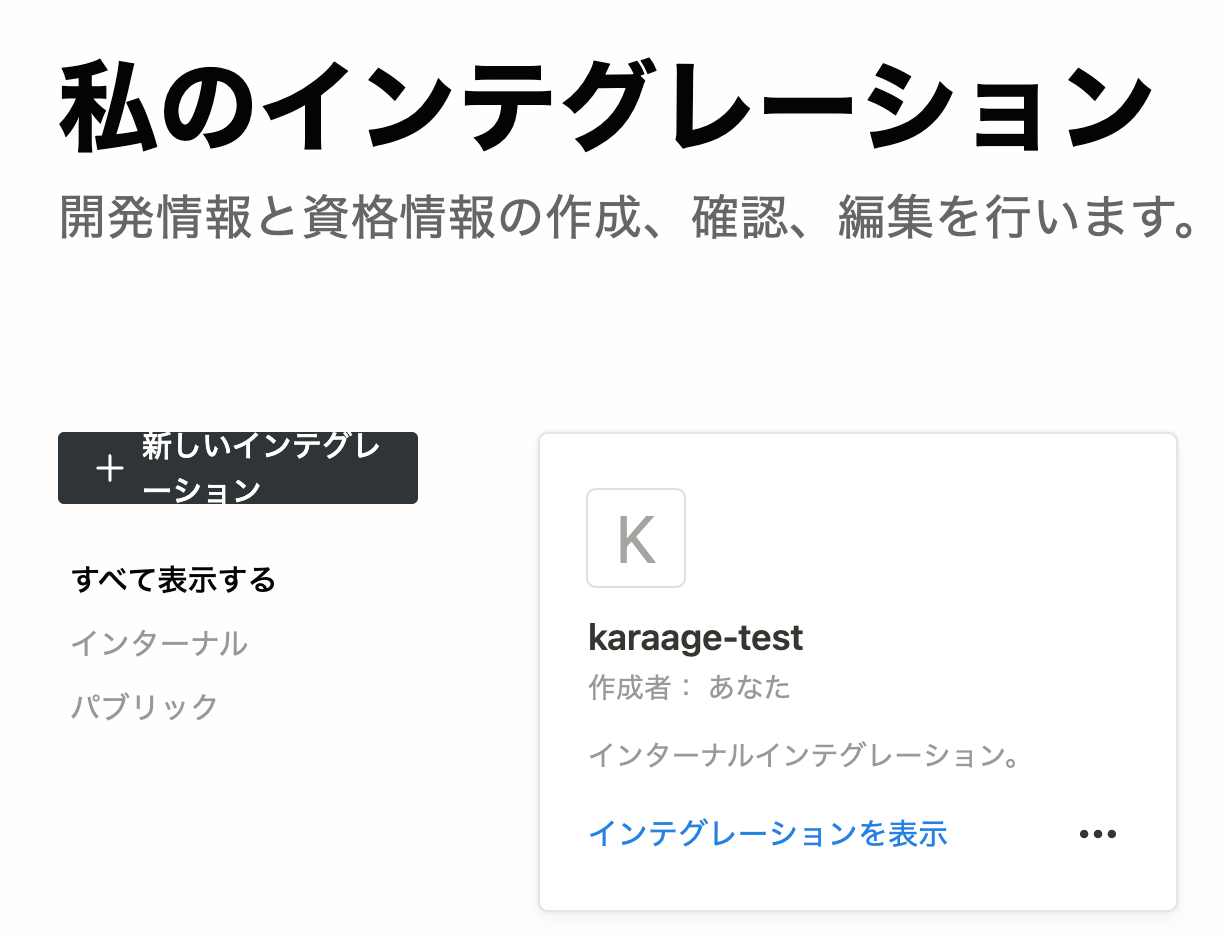Screen dimensions: 1228x934
Task: Click the インターナルインテグレーション description text
Action: click(x=805, y=755)
